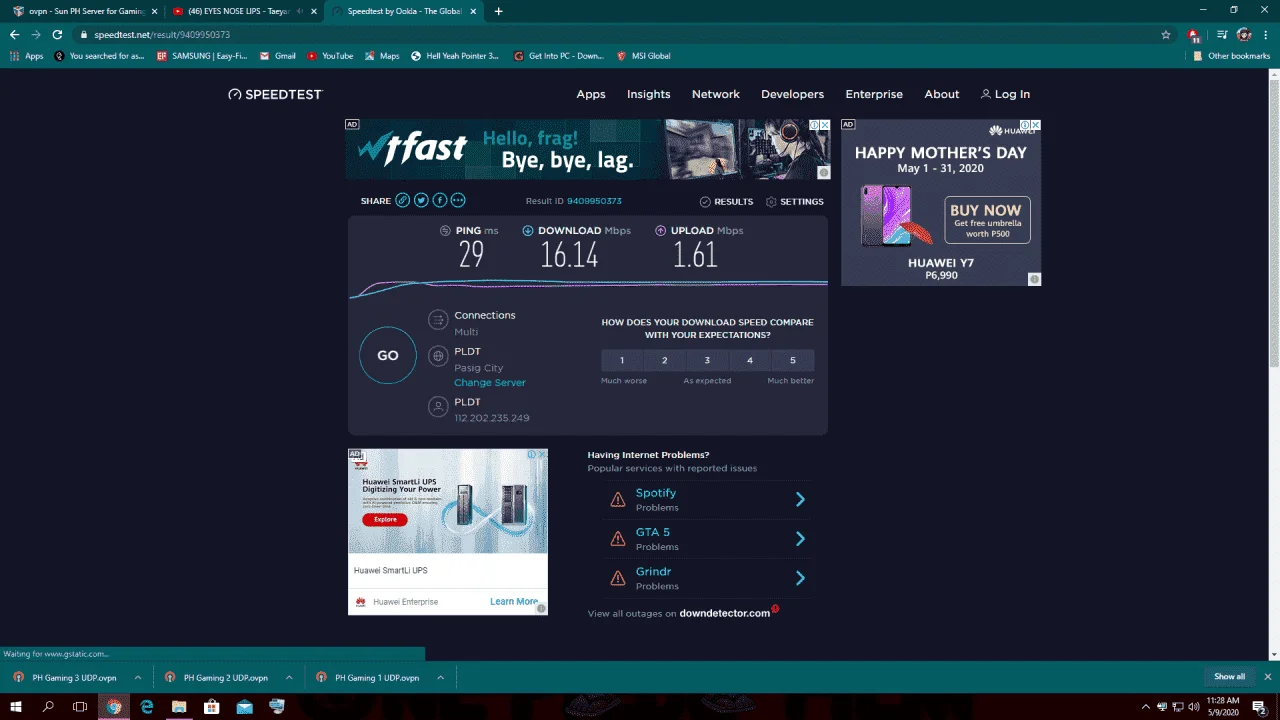Image resolution: width=1280 pixels, height=720 pixels.
Task: Open Microsoft Store from the taskbar
Action: click(212, 706)
